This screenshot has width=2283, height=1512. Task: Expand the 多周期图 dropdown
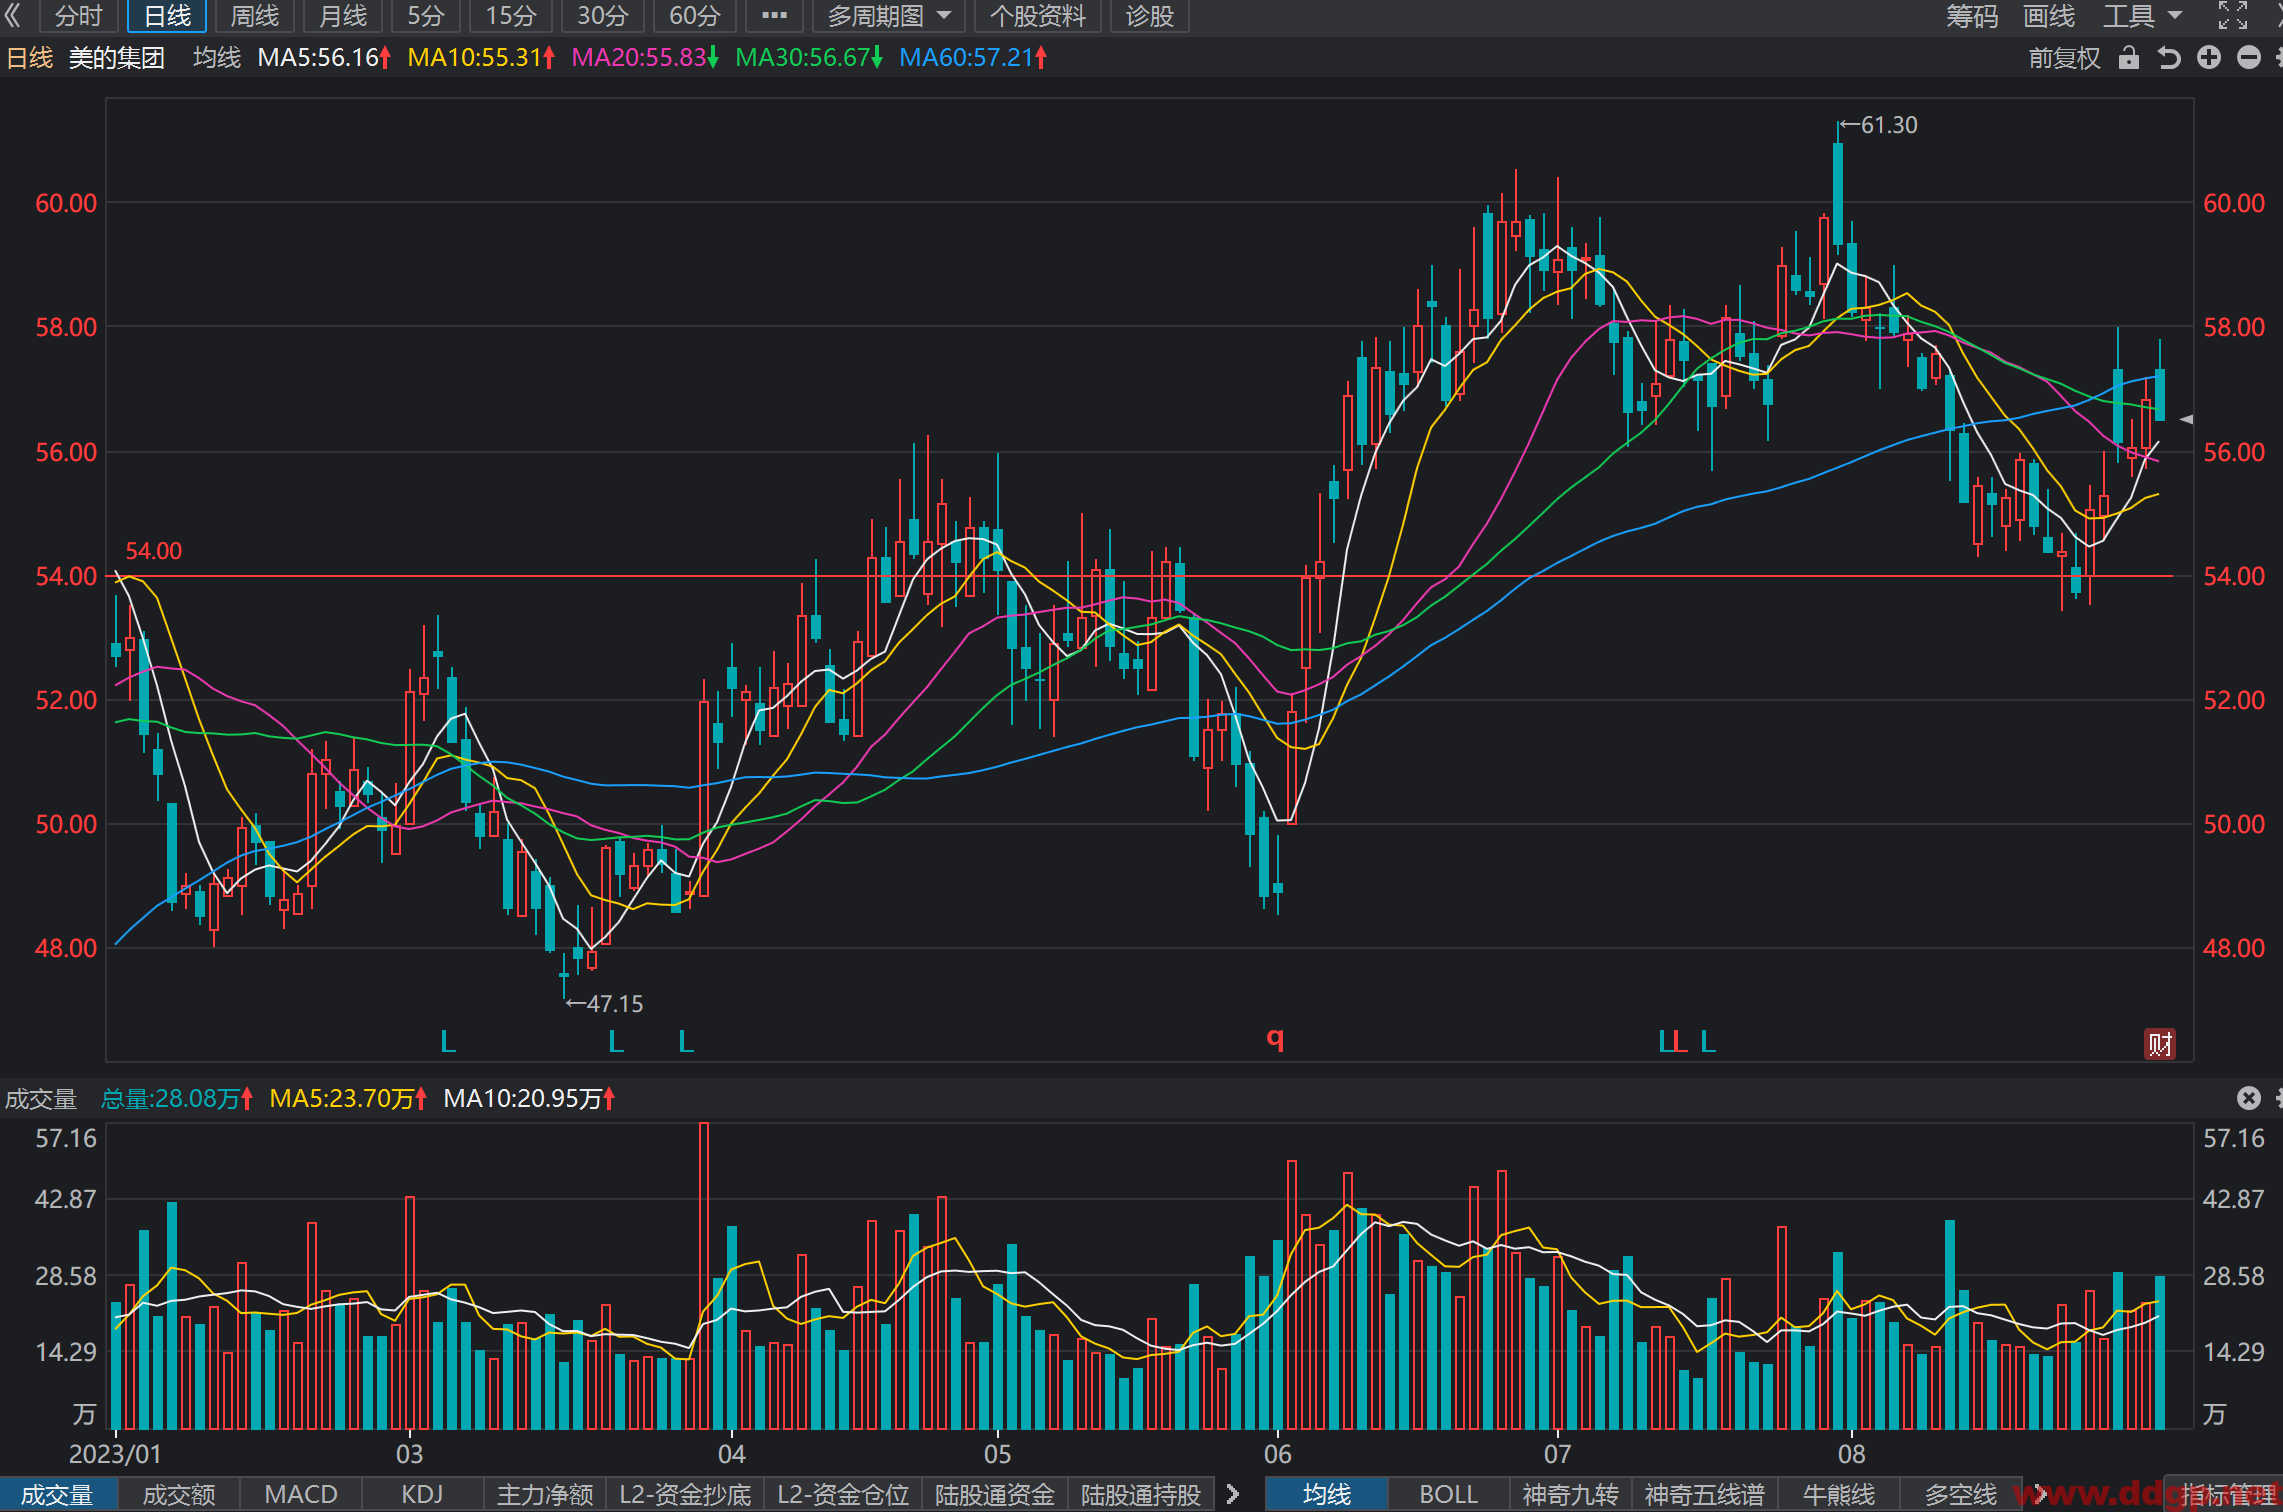[889, 16]
